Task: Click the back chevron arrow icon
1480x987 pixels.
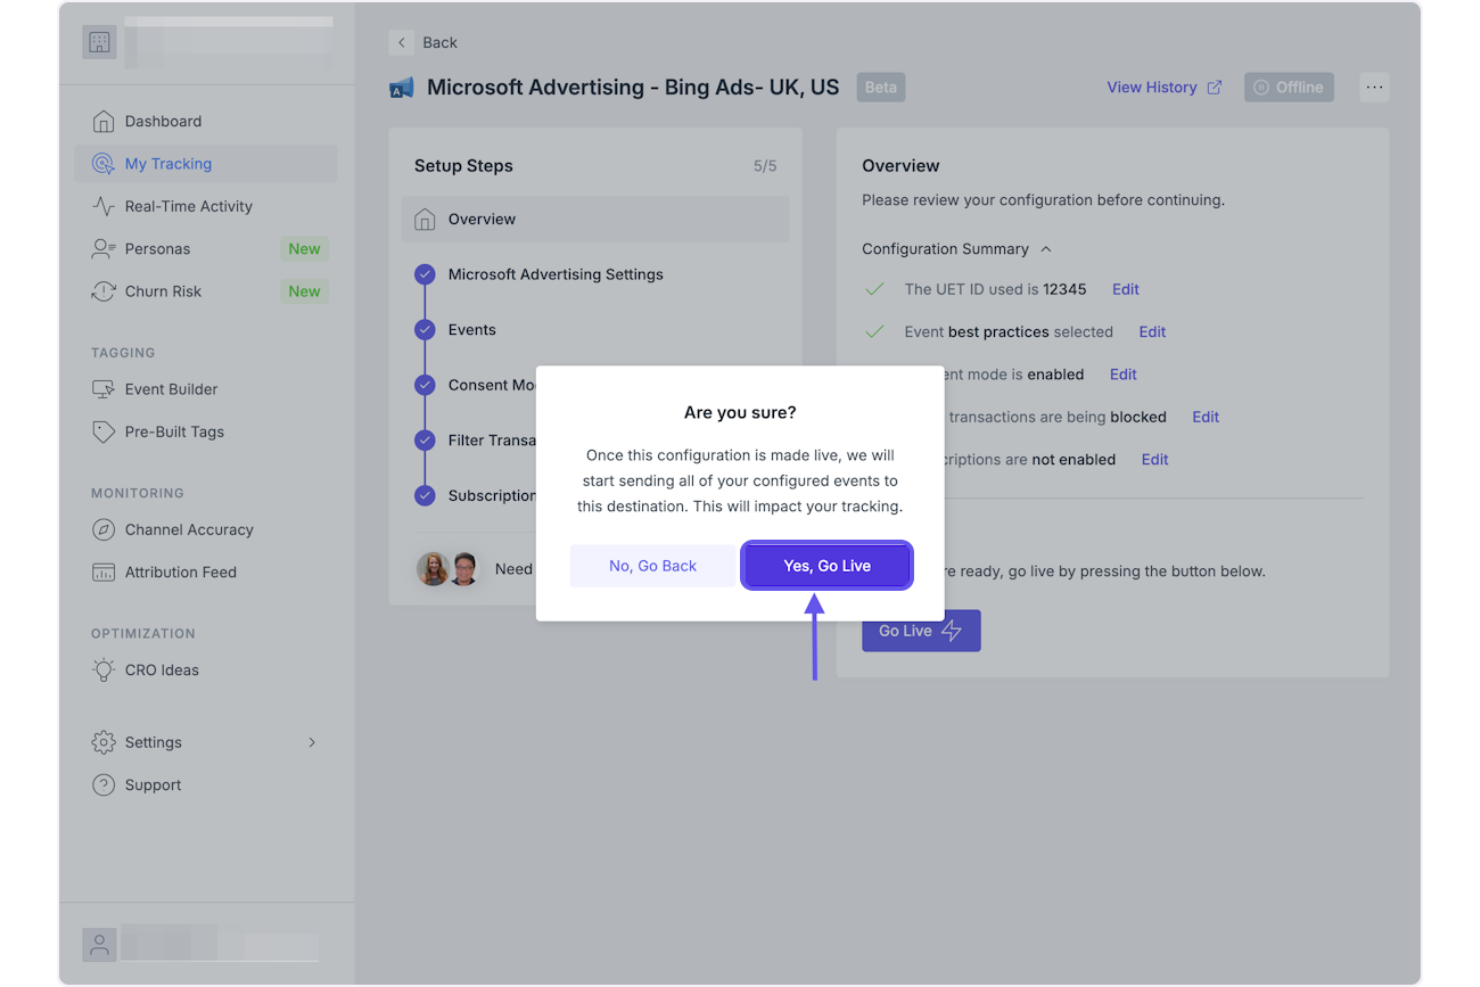Action: click(401, 42)
